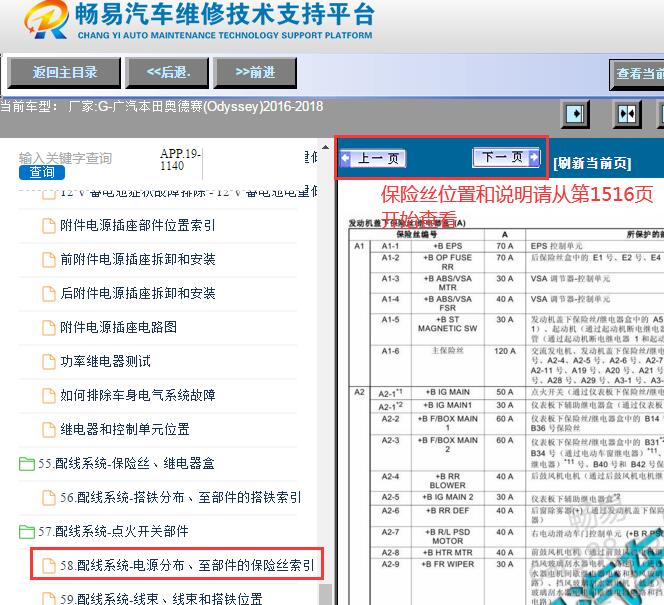Image resolution: width=664 pixels, height=605 pixels.
Task: Click document icon beside 附件电源插座电路图
Action: (x=49, y=327)
